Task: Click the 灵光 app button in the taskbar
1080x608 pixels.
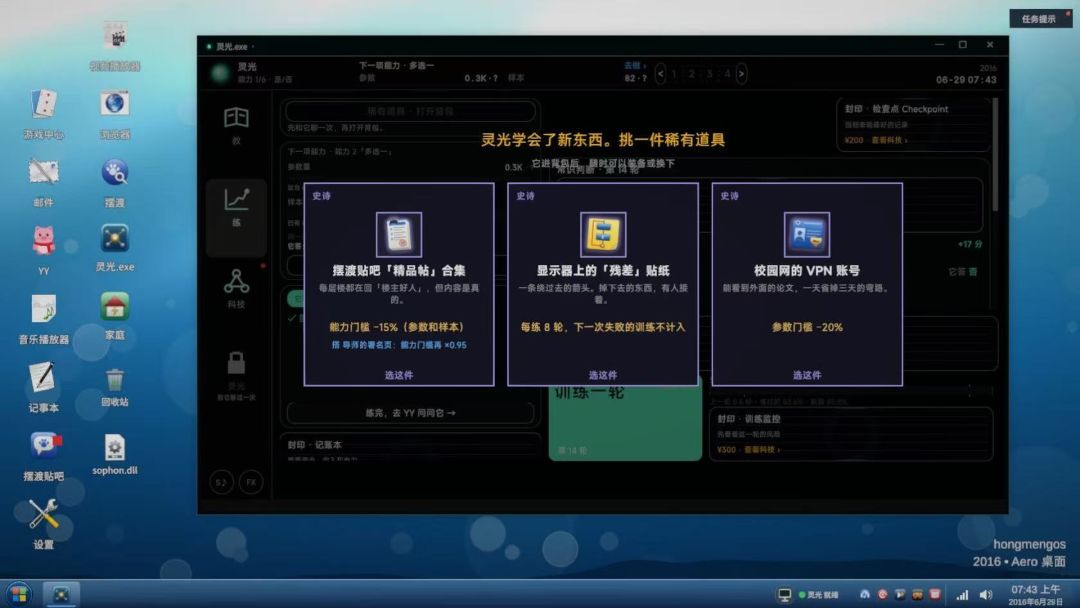Action: point(61,594)
